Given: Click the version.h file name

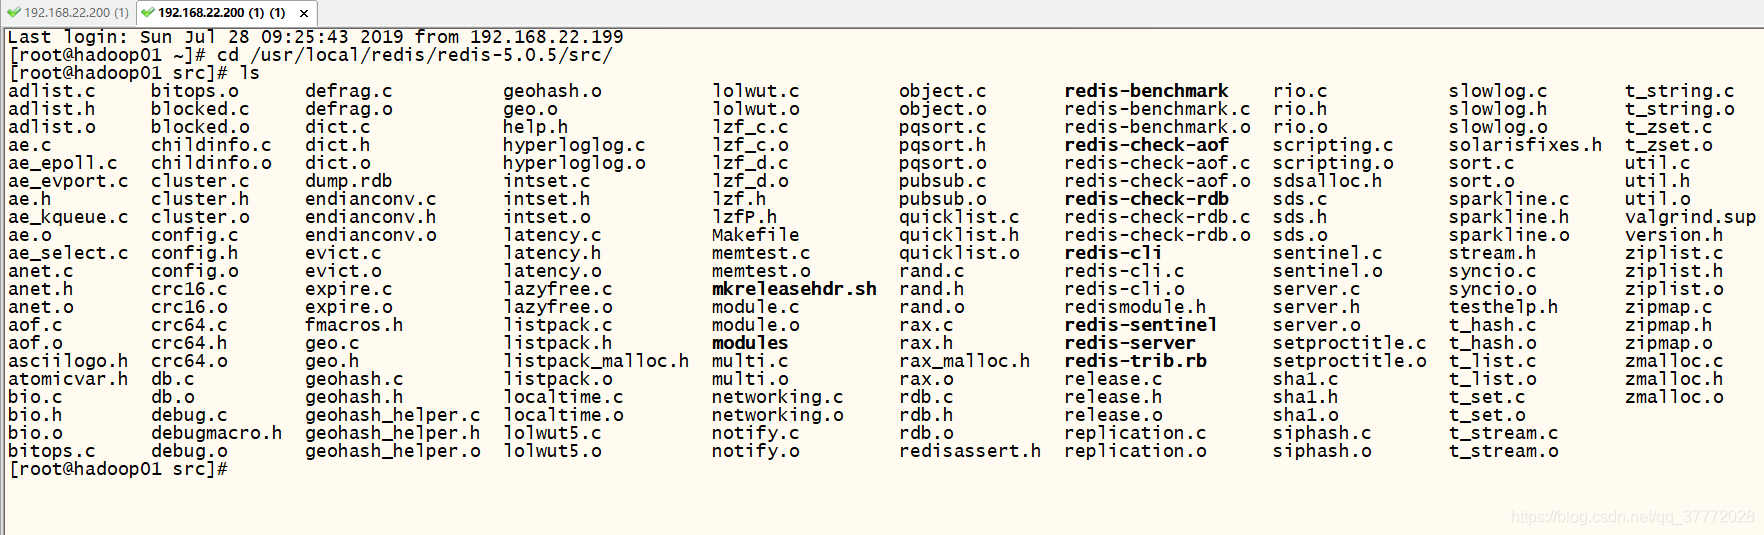Looking at the screenshot, I should pyautogui.click(x=1674, y=235).
